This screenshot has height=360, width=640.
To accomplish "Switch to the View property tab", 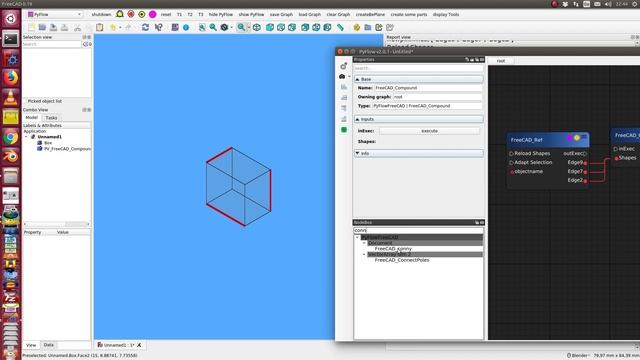I will pos(31,345).
